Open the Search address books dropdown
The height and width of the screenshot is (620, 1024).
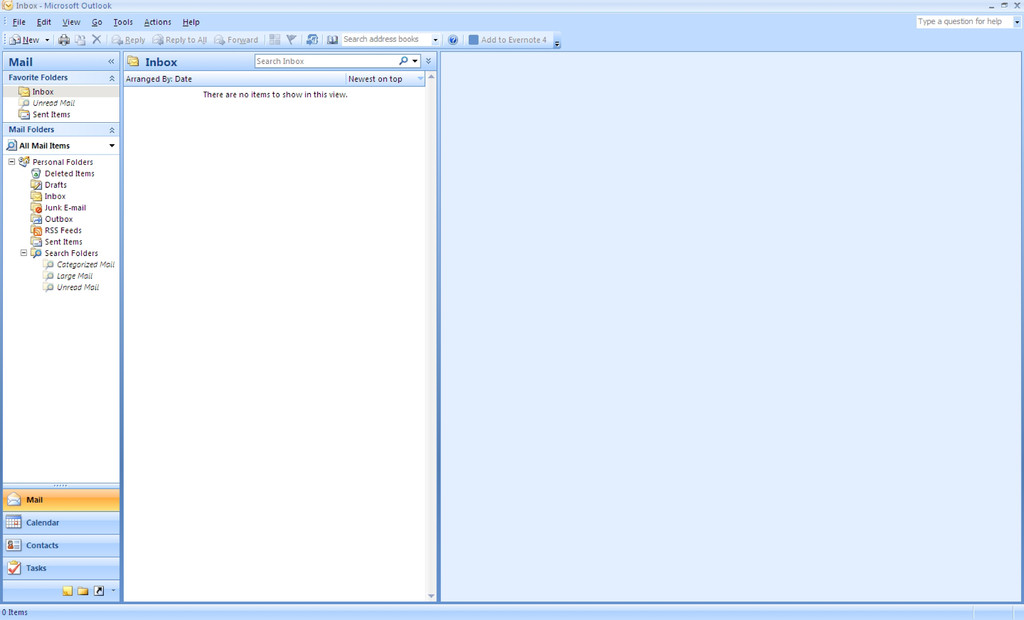pos(436,40)
